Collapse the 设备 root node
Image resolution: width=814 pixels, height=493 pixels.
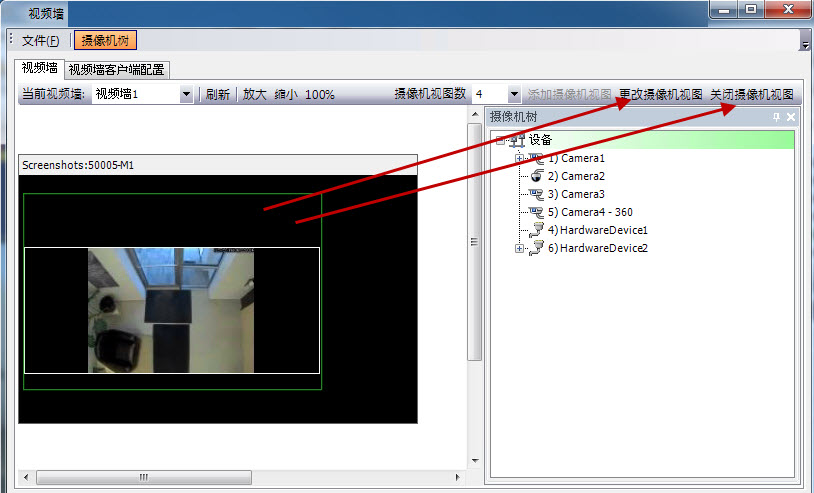pyautogui.click(x=500, y=141)
